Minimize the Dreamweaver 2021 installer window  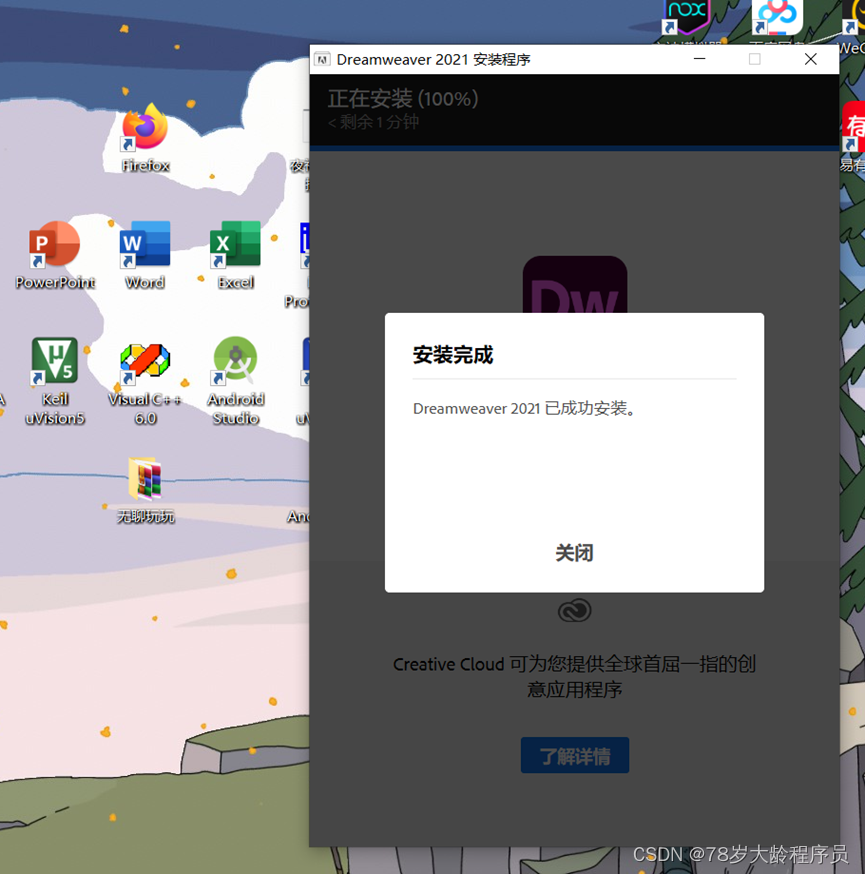point(699,59)
